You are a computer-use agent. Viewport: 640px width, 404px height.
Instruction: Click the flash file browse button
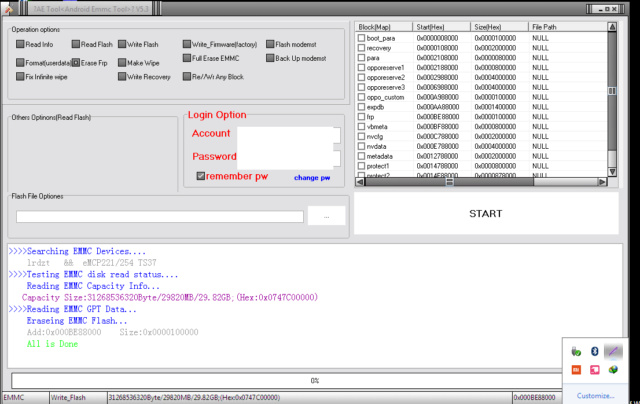click(325, 216)
